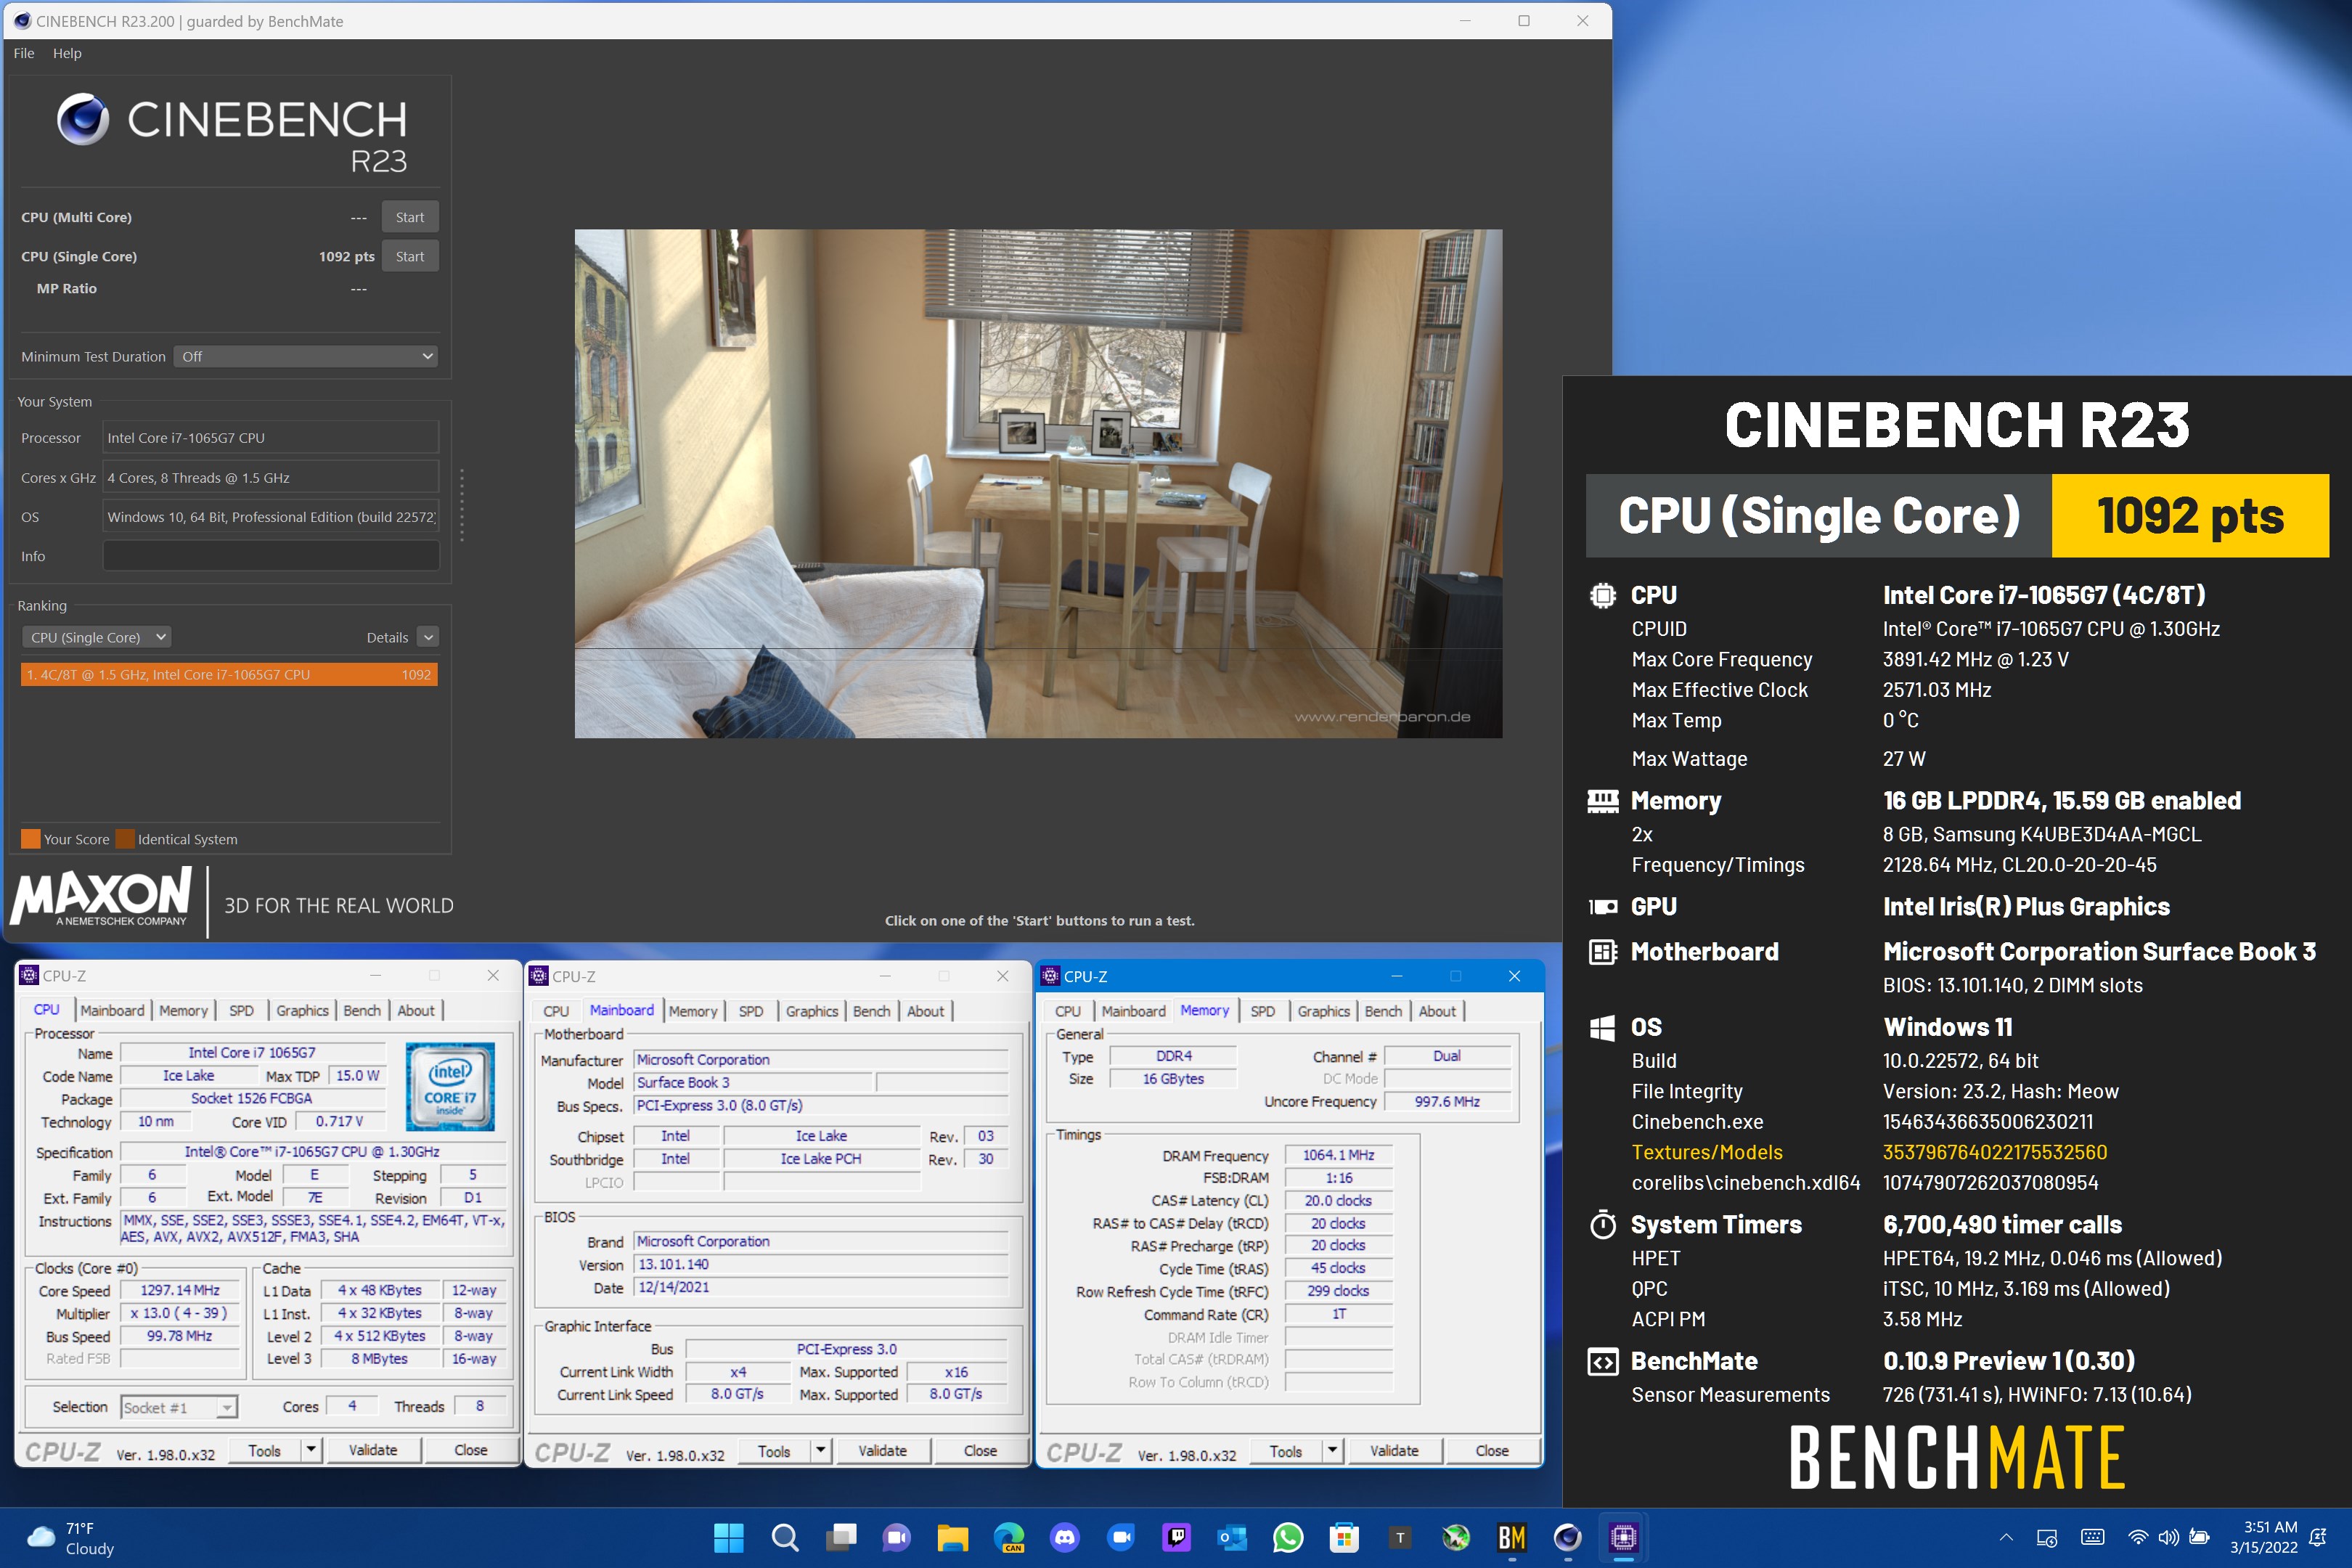Open Tools dropdown arrow in CPU-Z CPU window
The width and height of the screenshot is (2352, 1568).
311,1450
